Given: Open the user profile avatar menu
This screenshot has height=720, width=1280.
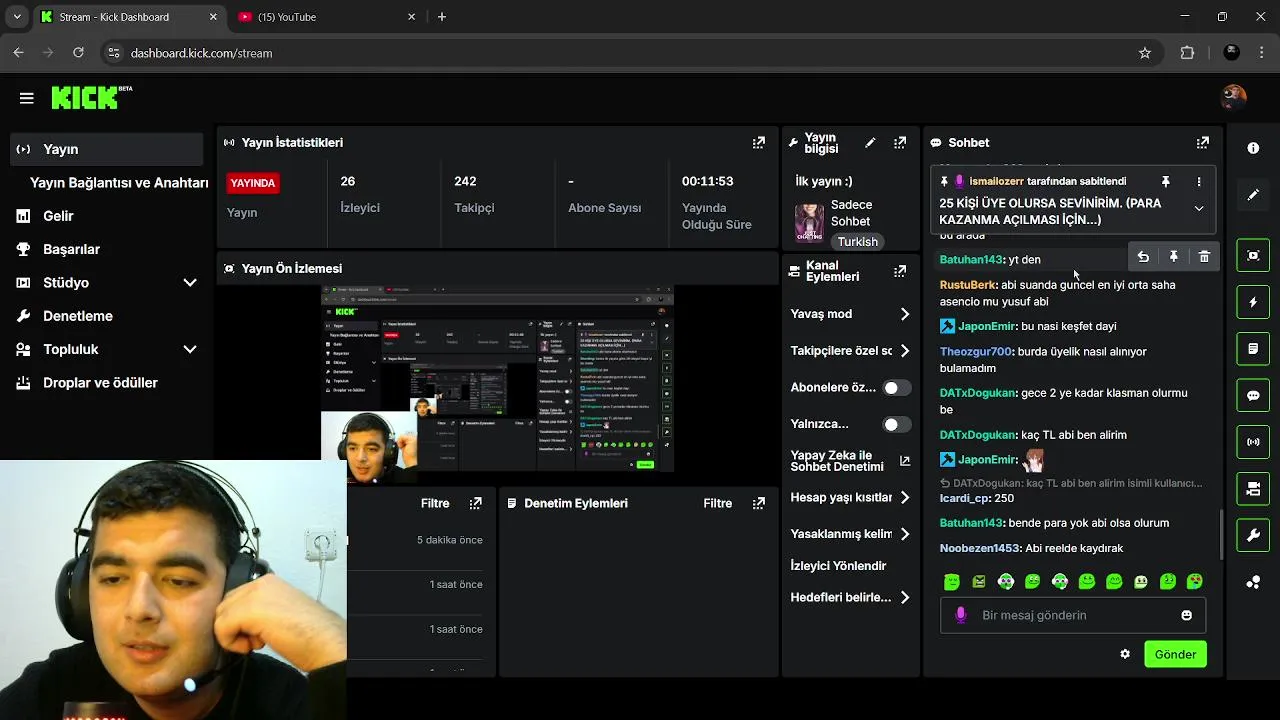Looking at the screenshot, I should [1234, 97].
